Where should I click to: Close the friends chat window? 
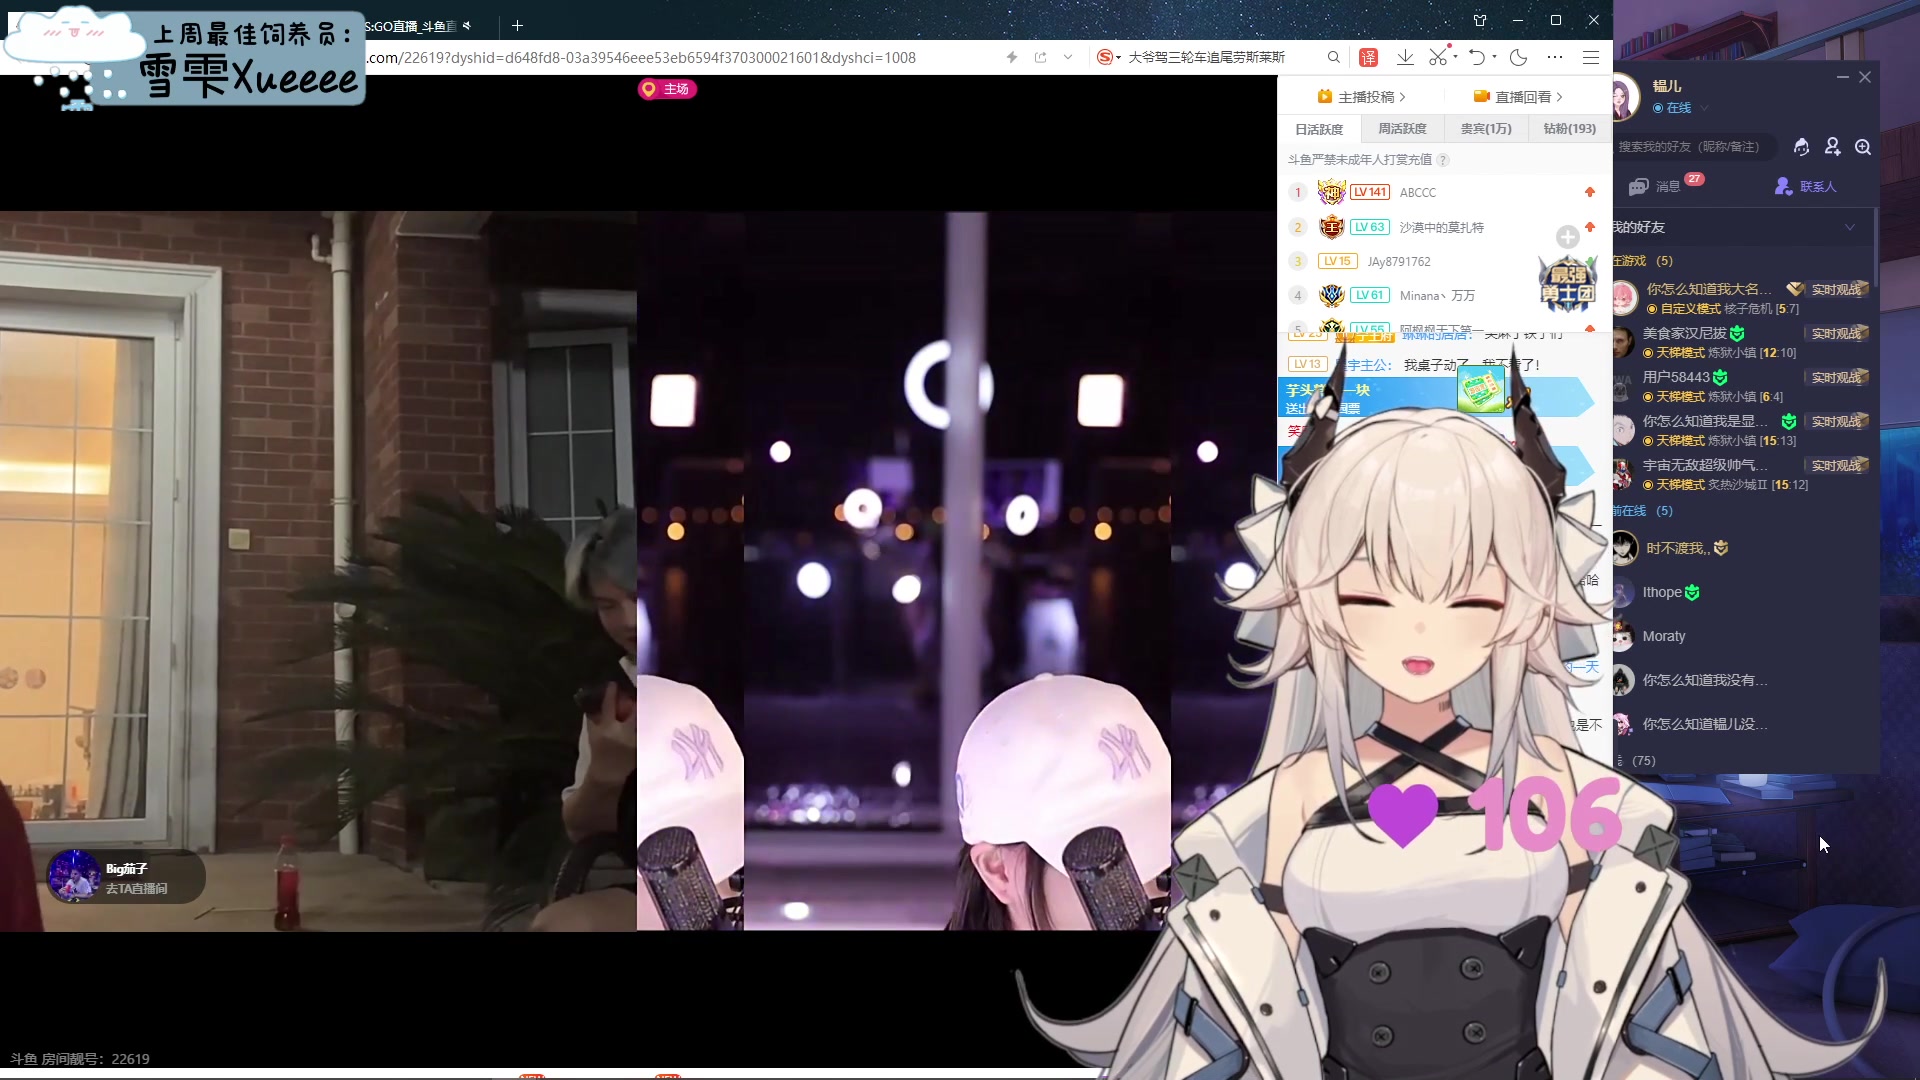[x=1865, y=77]
